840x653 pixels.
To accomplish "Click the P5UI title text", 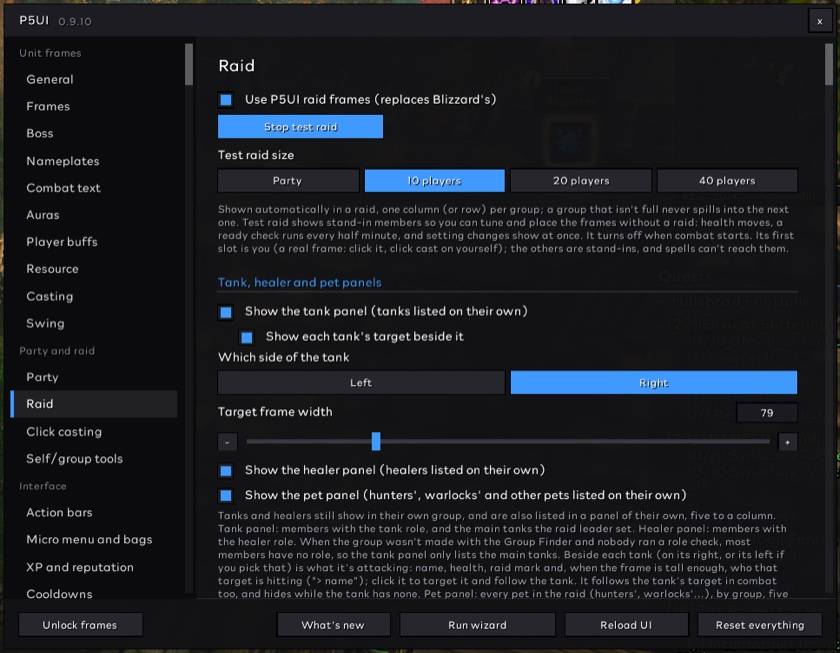I will pyautogui.click(x=34, y=20).
